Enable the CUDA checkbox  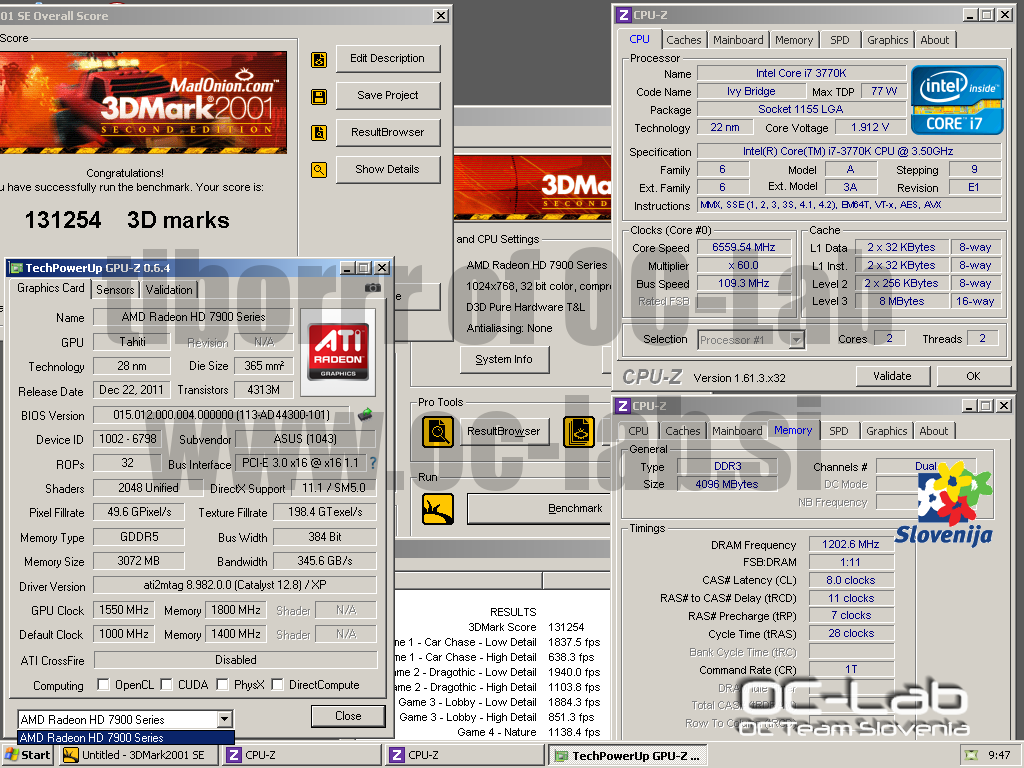click(x=167, y=684)
